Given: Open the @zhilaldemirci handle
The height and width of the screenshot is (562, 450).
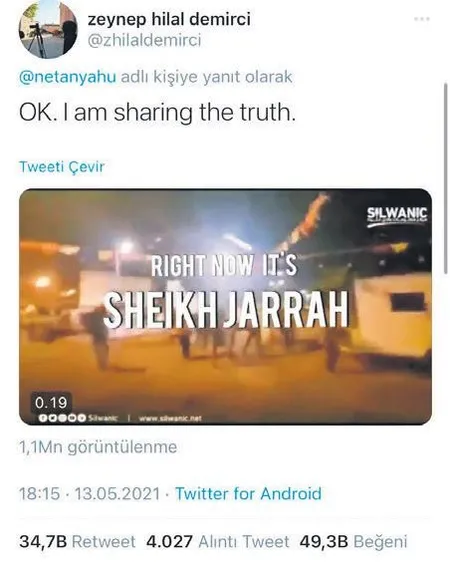Looking at the screenshot, I should coord(144,41).
